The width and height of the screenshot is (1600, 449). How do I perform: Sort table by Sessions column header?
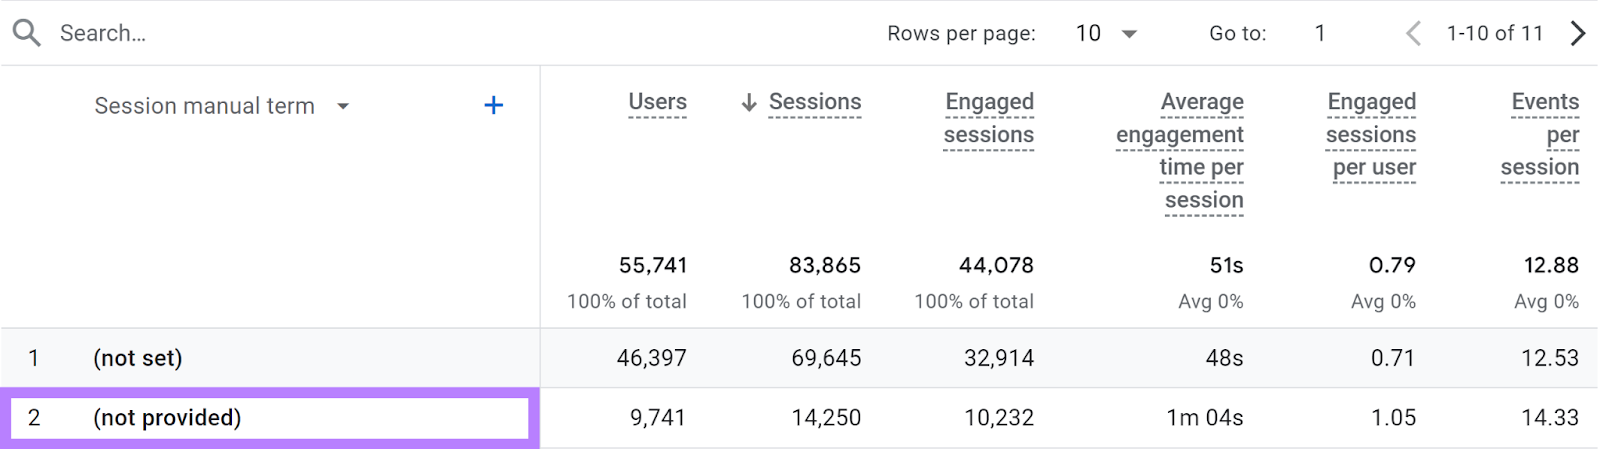click(814, 102)
